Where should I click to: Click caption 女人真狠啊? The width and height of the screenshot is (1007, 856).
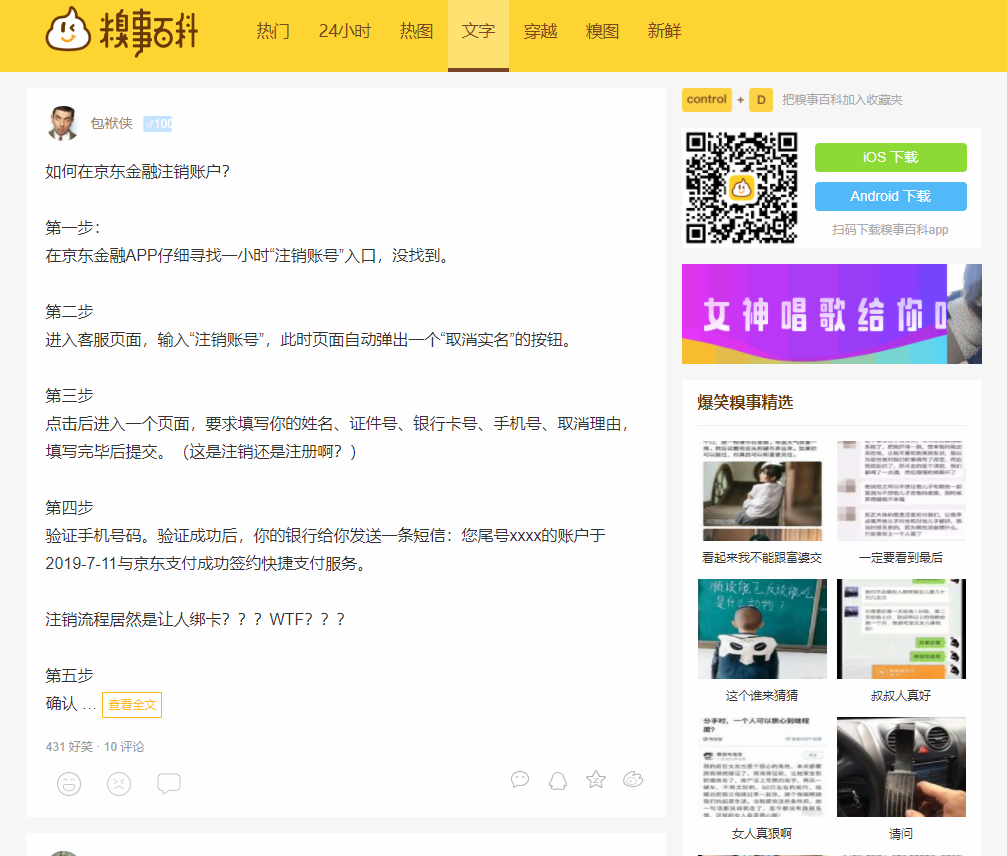click(762, 834)
